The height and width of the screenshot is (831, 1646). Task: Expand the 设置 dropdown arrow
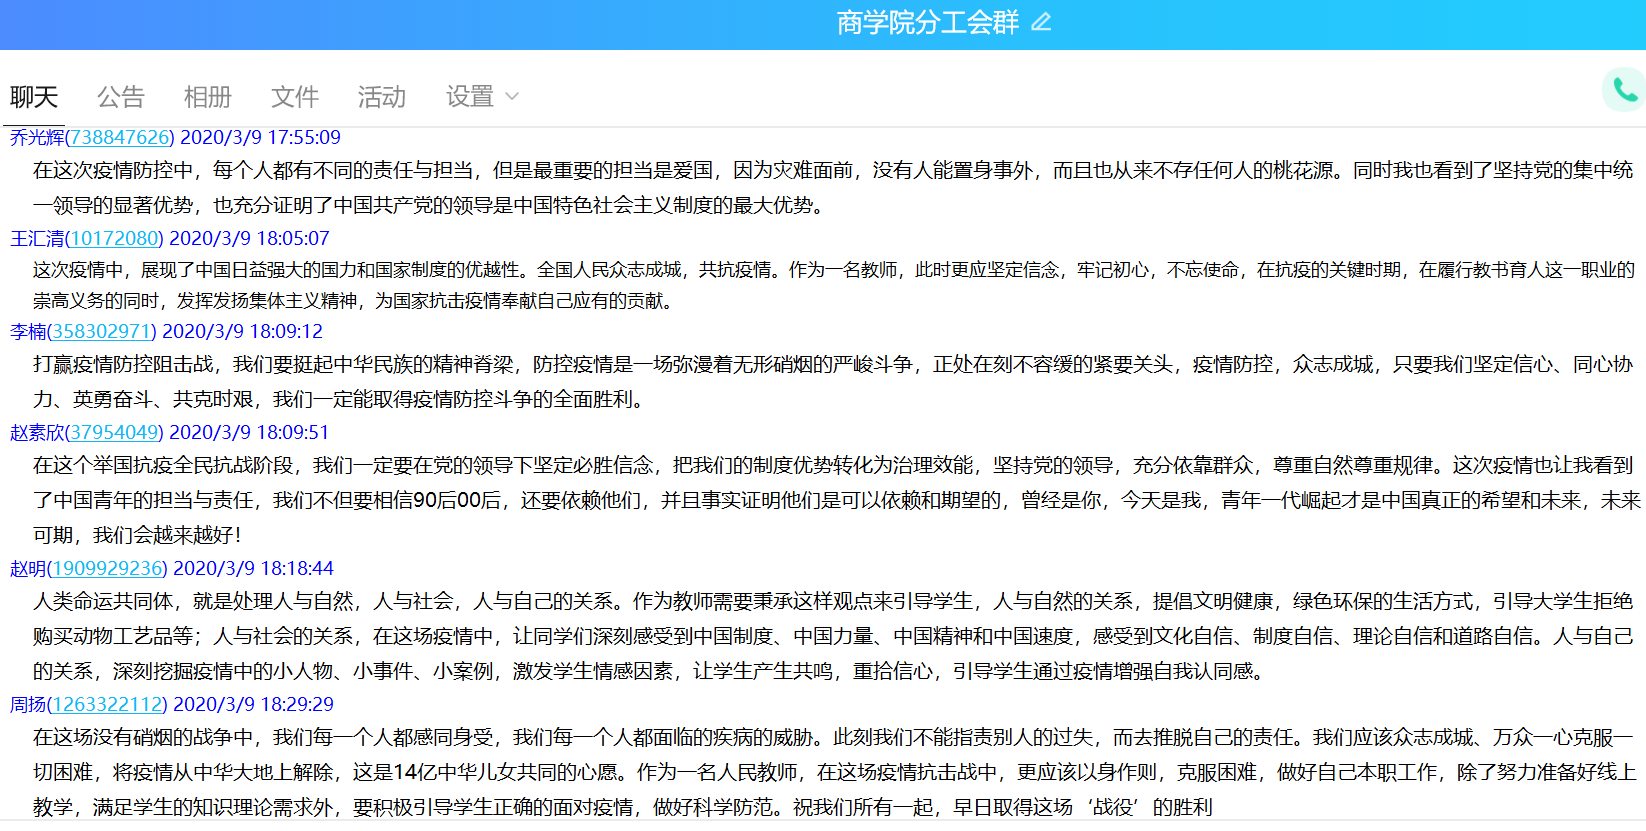(512, 97)
